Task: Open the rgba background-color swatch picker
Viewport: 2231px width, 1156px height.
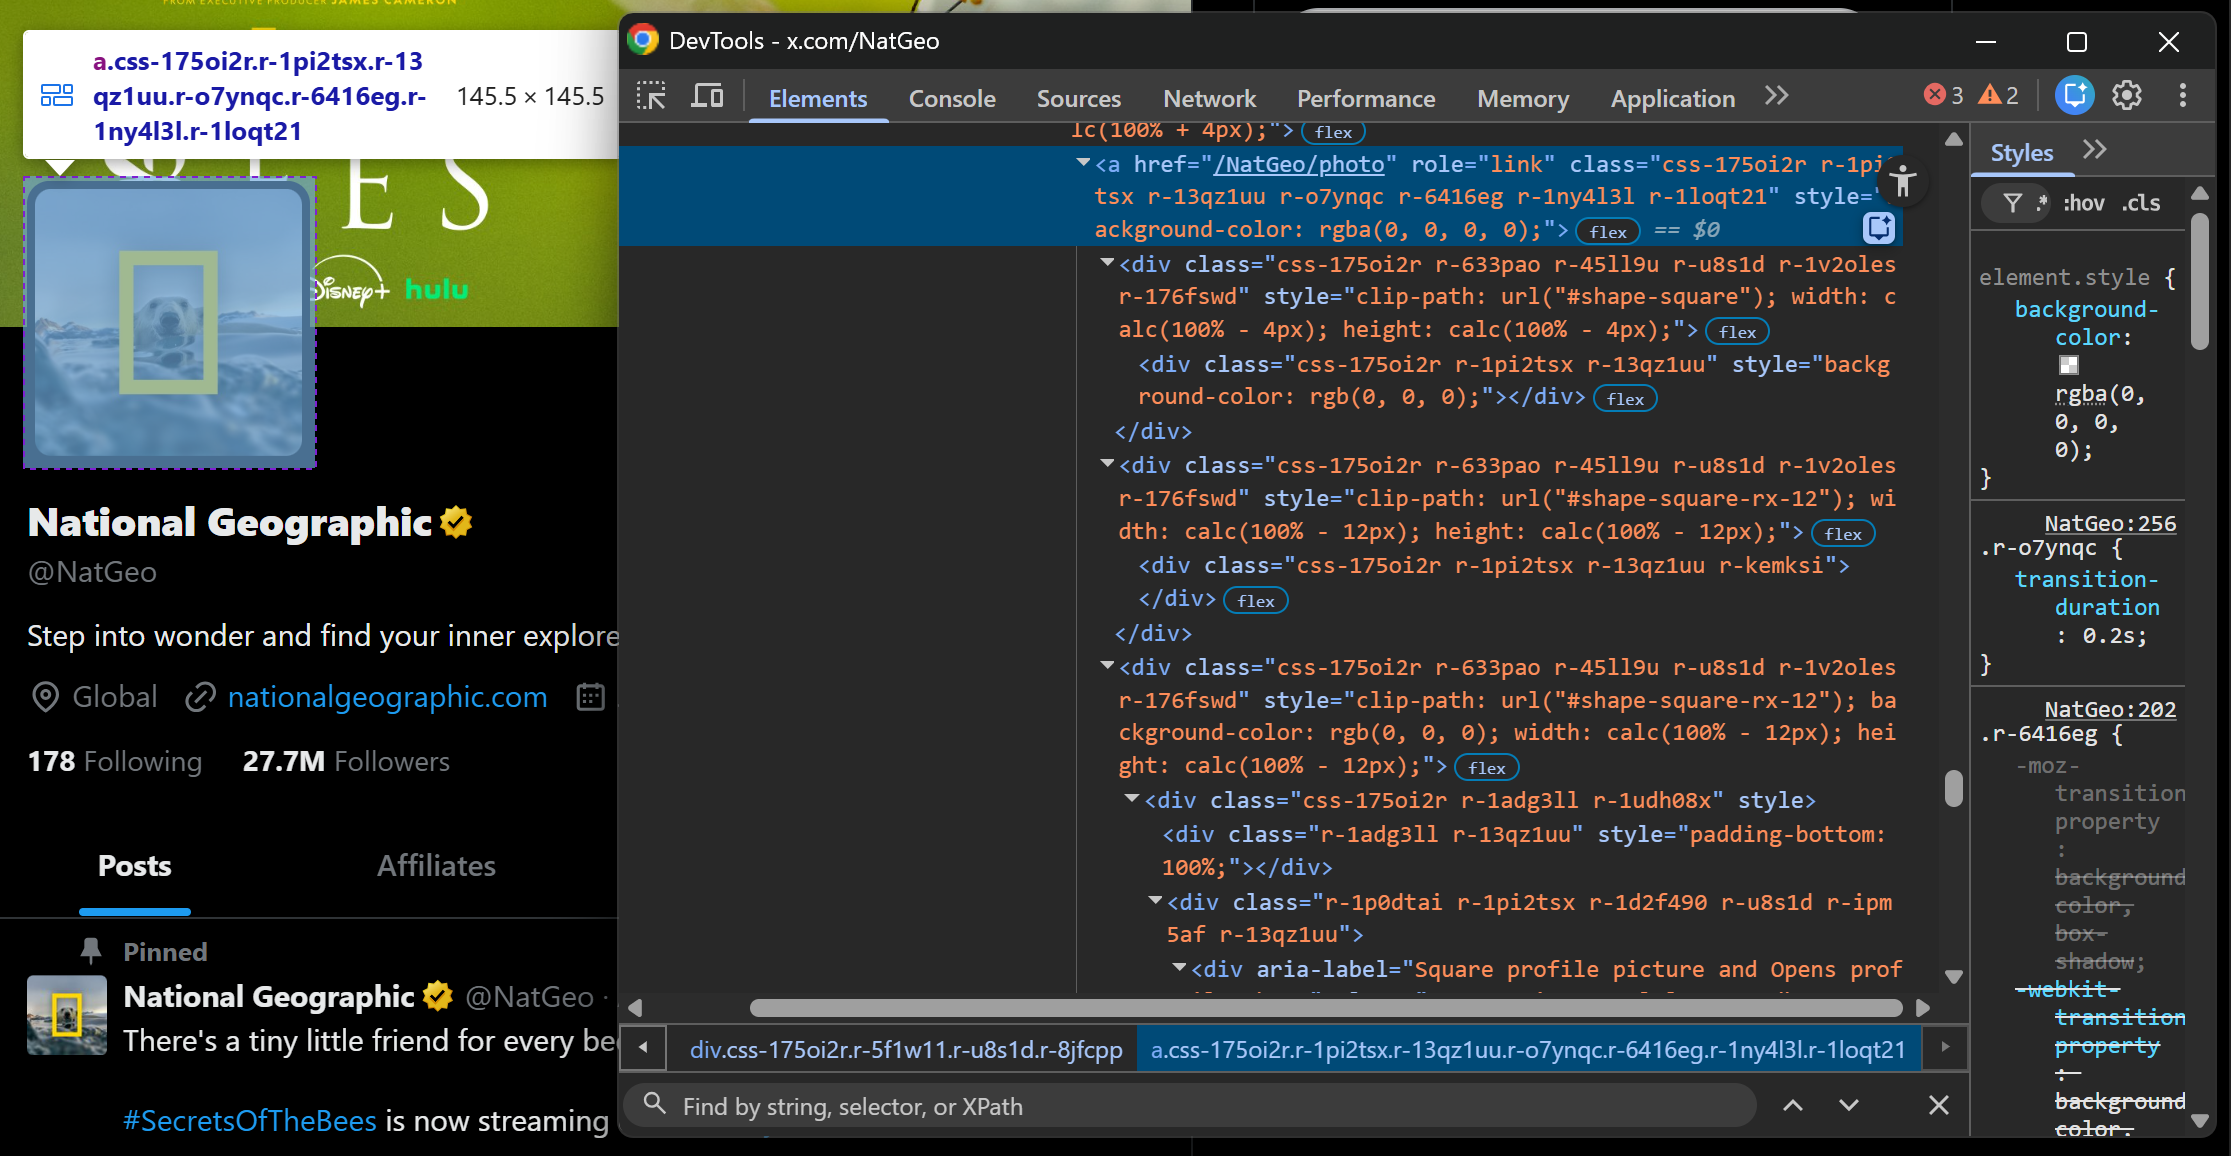Action: [2068, 365]
